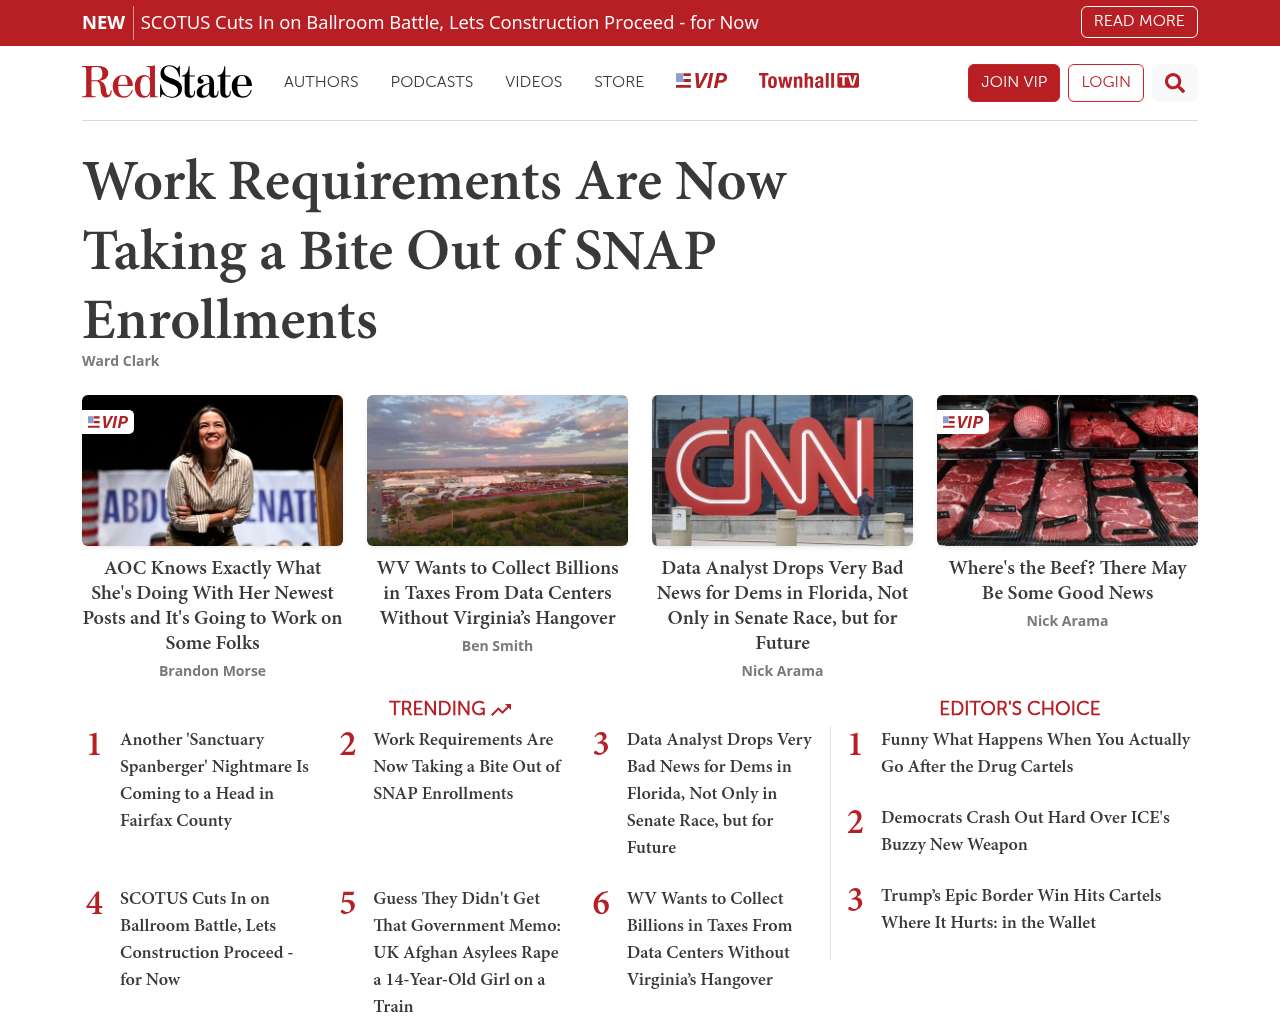Open the SCOTUS ballroom battle banner headline
This screenshot has width=1280, height=1024.
(x=450, y=22)
